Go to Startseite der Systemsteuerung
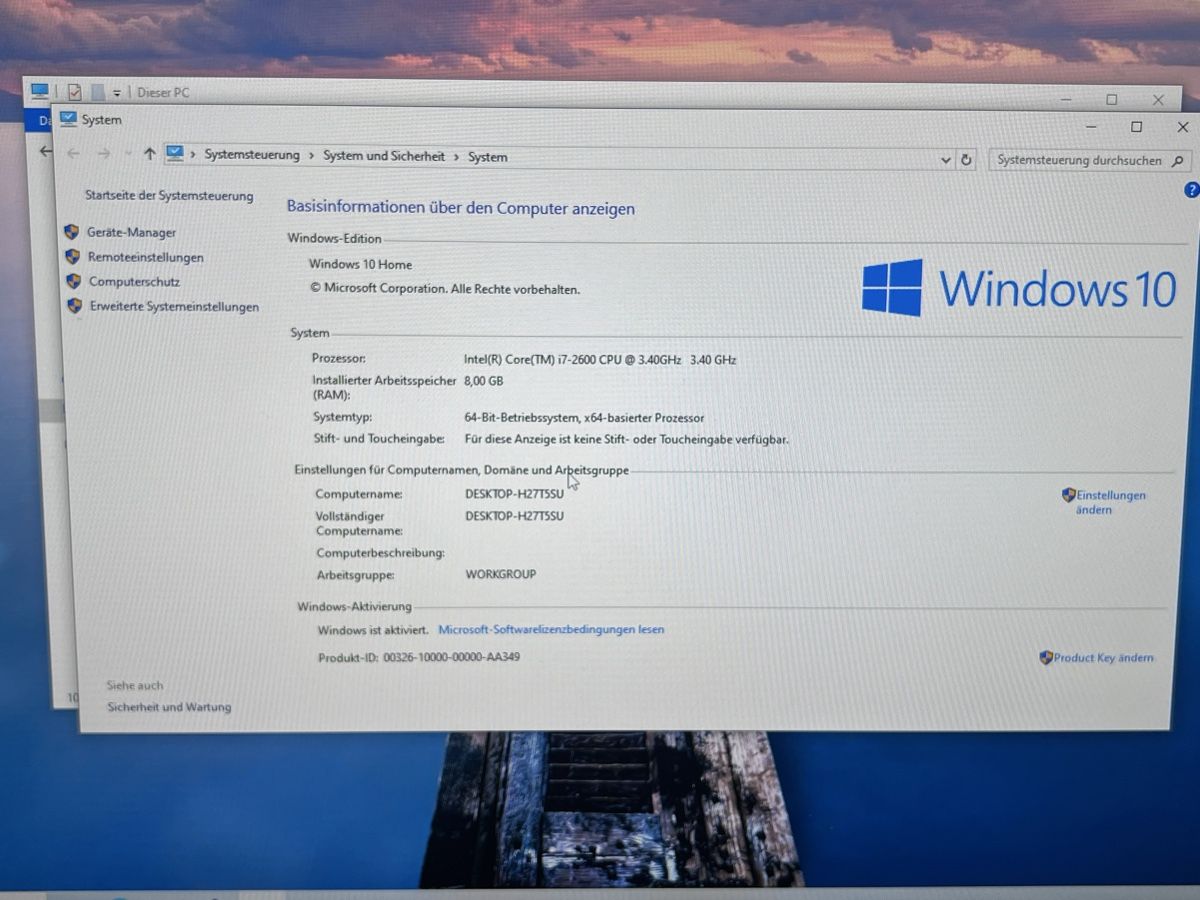Screen dimensions: 1200x900 coord(169,196)
